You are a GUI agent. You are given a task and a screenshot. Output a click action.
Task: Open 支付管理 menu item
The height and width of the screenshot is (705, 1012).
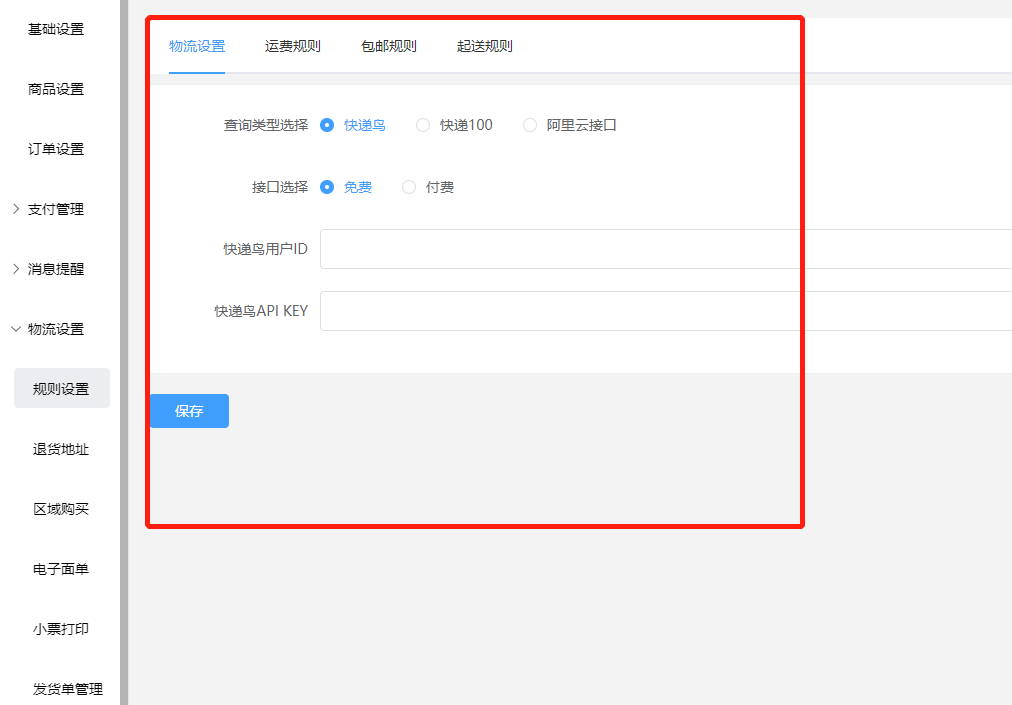tap(56, 209)
